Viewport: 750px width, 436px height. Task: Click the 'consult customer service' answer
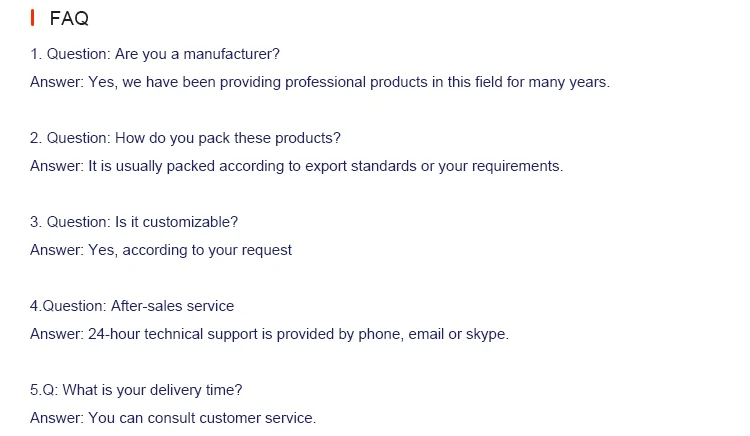(x=173, y=418)
